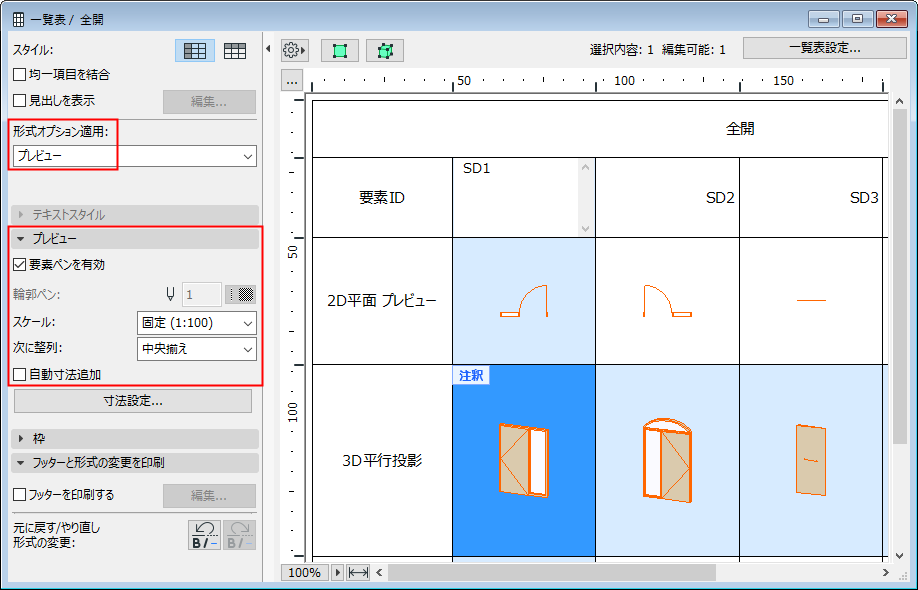Image resolution: width=918 pixels, height=590 pixels.
Task: Open the 次に整列 dropdown 中央揃え
Action: [x=196, y=349]
